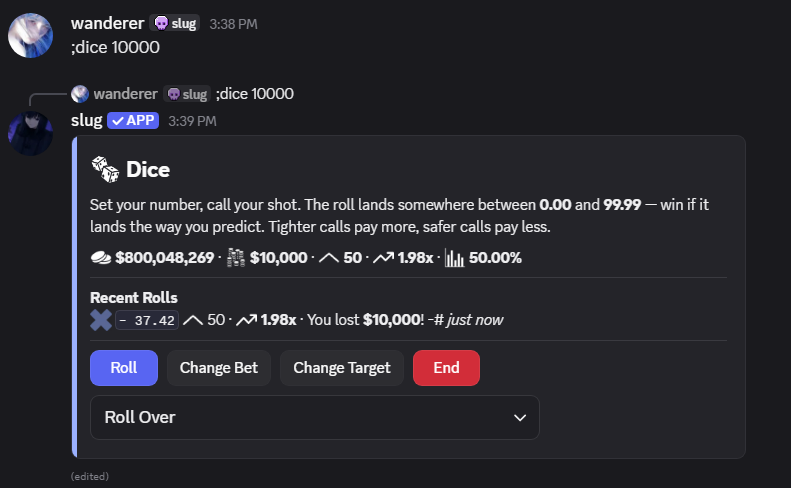Viewport: 791px width, 488px height.
Task: Click the Change Bet button
Action: tap(219, 368)
